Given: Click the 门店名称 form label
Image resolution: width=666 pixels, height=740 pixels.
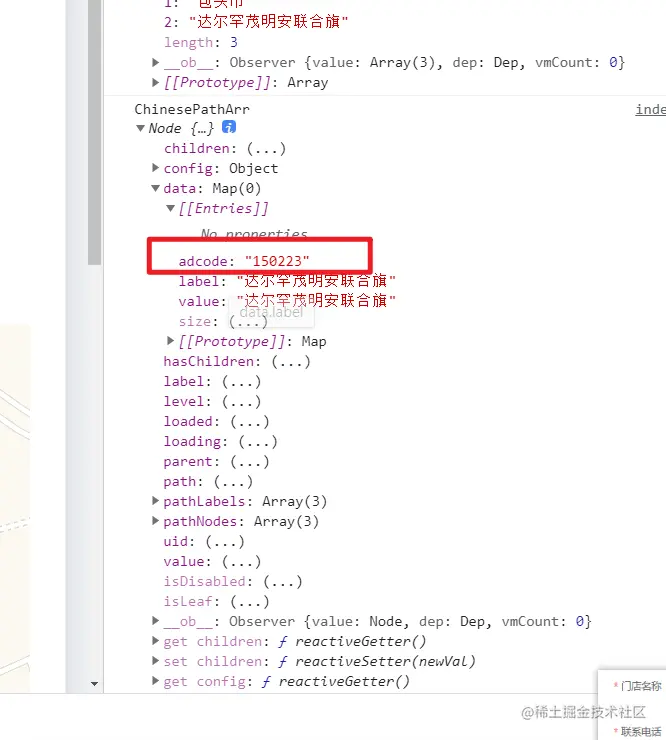Looking at the screenshot, I should point(641,686).
